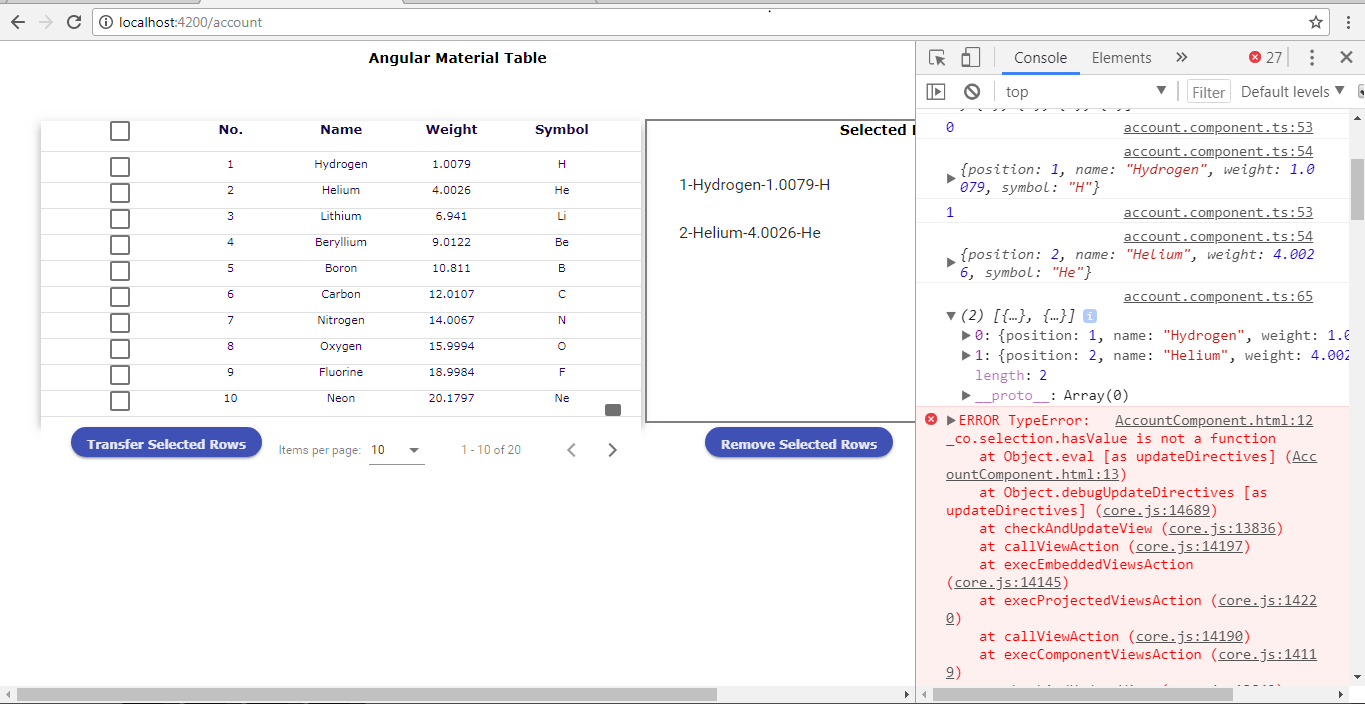Show the console sidebar icon
The image size is (1365, 704).
pos(936,91)
